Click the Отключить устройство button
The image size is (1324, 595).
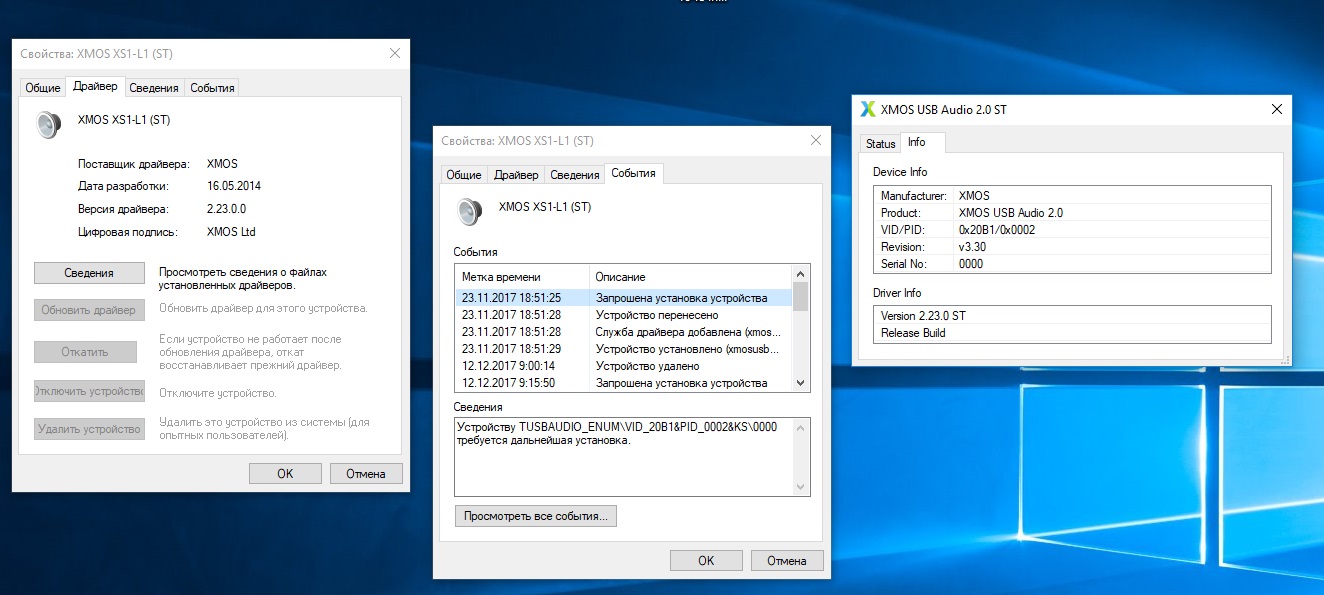[89, 391]
